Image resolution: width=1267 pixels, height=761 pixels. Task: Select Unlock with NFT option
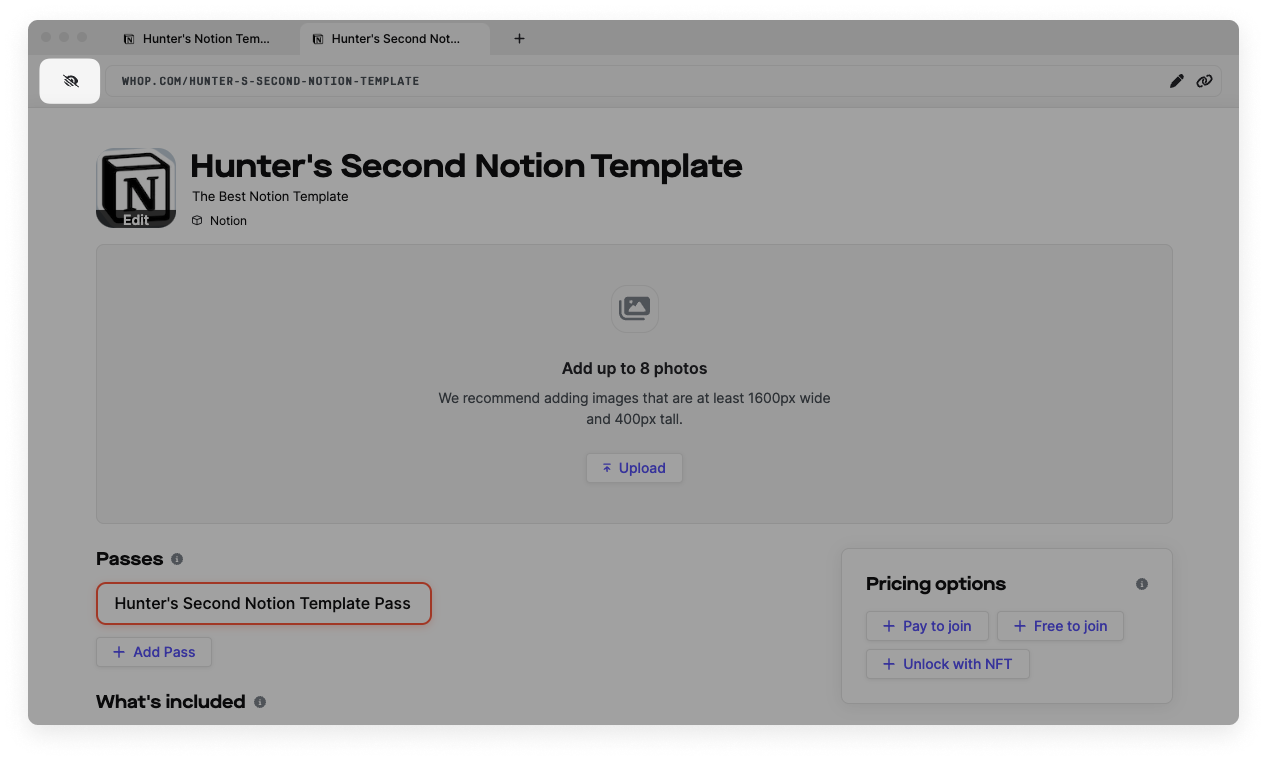[x=947, y=664]
